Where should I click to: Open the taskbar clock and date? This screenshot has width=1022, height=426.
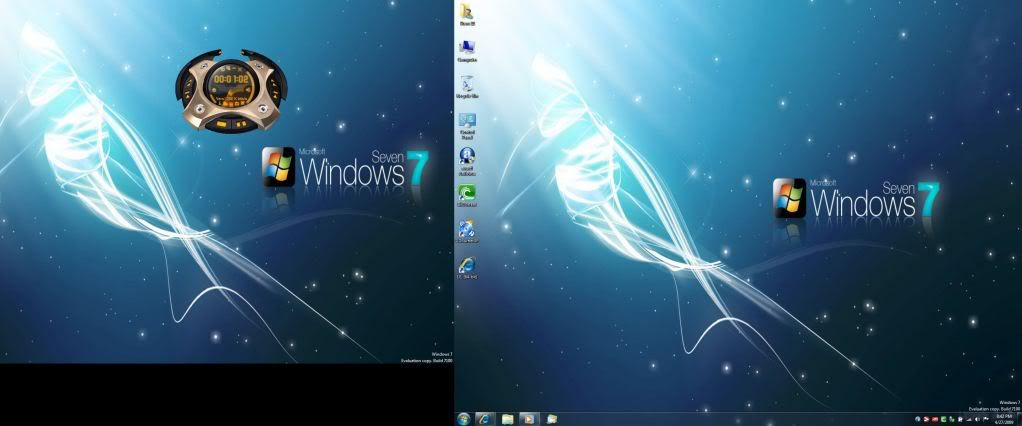click(x=1004, y=419)
